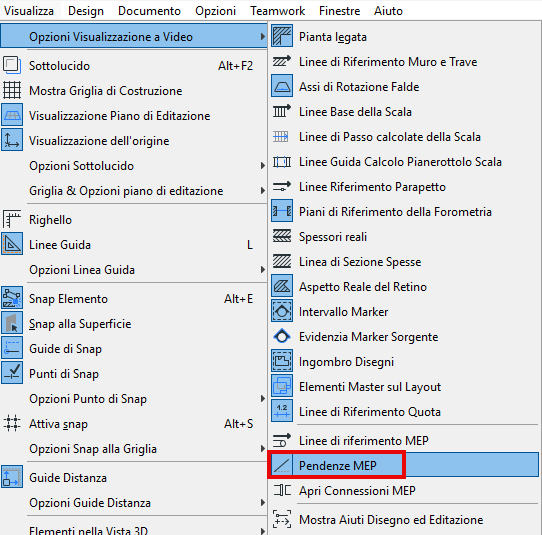Screen dimensions: 542x535
Task: Toggle Linee Guida menu entry
Action: point(134,244)
